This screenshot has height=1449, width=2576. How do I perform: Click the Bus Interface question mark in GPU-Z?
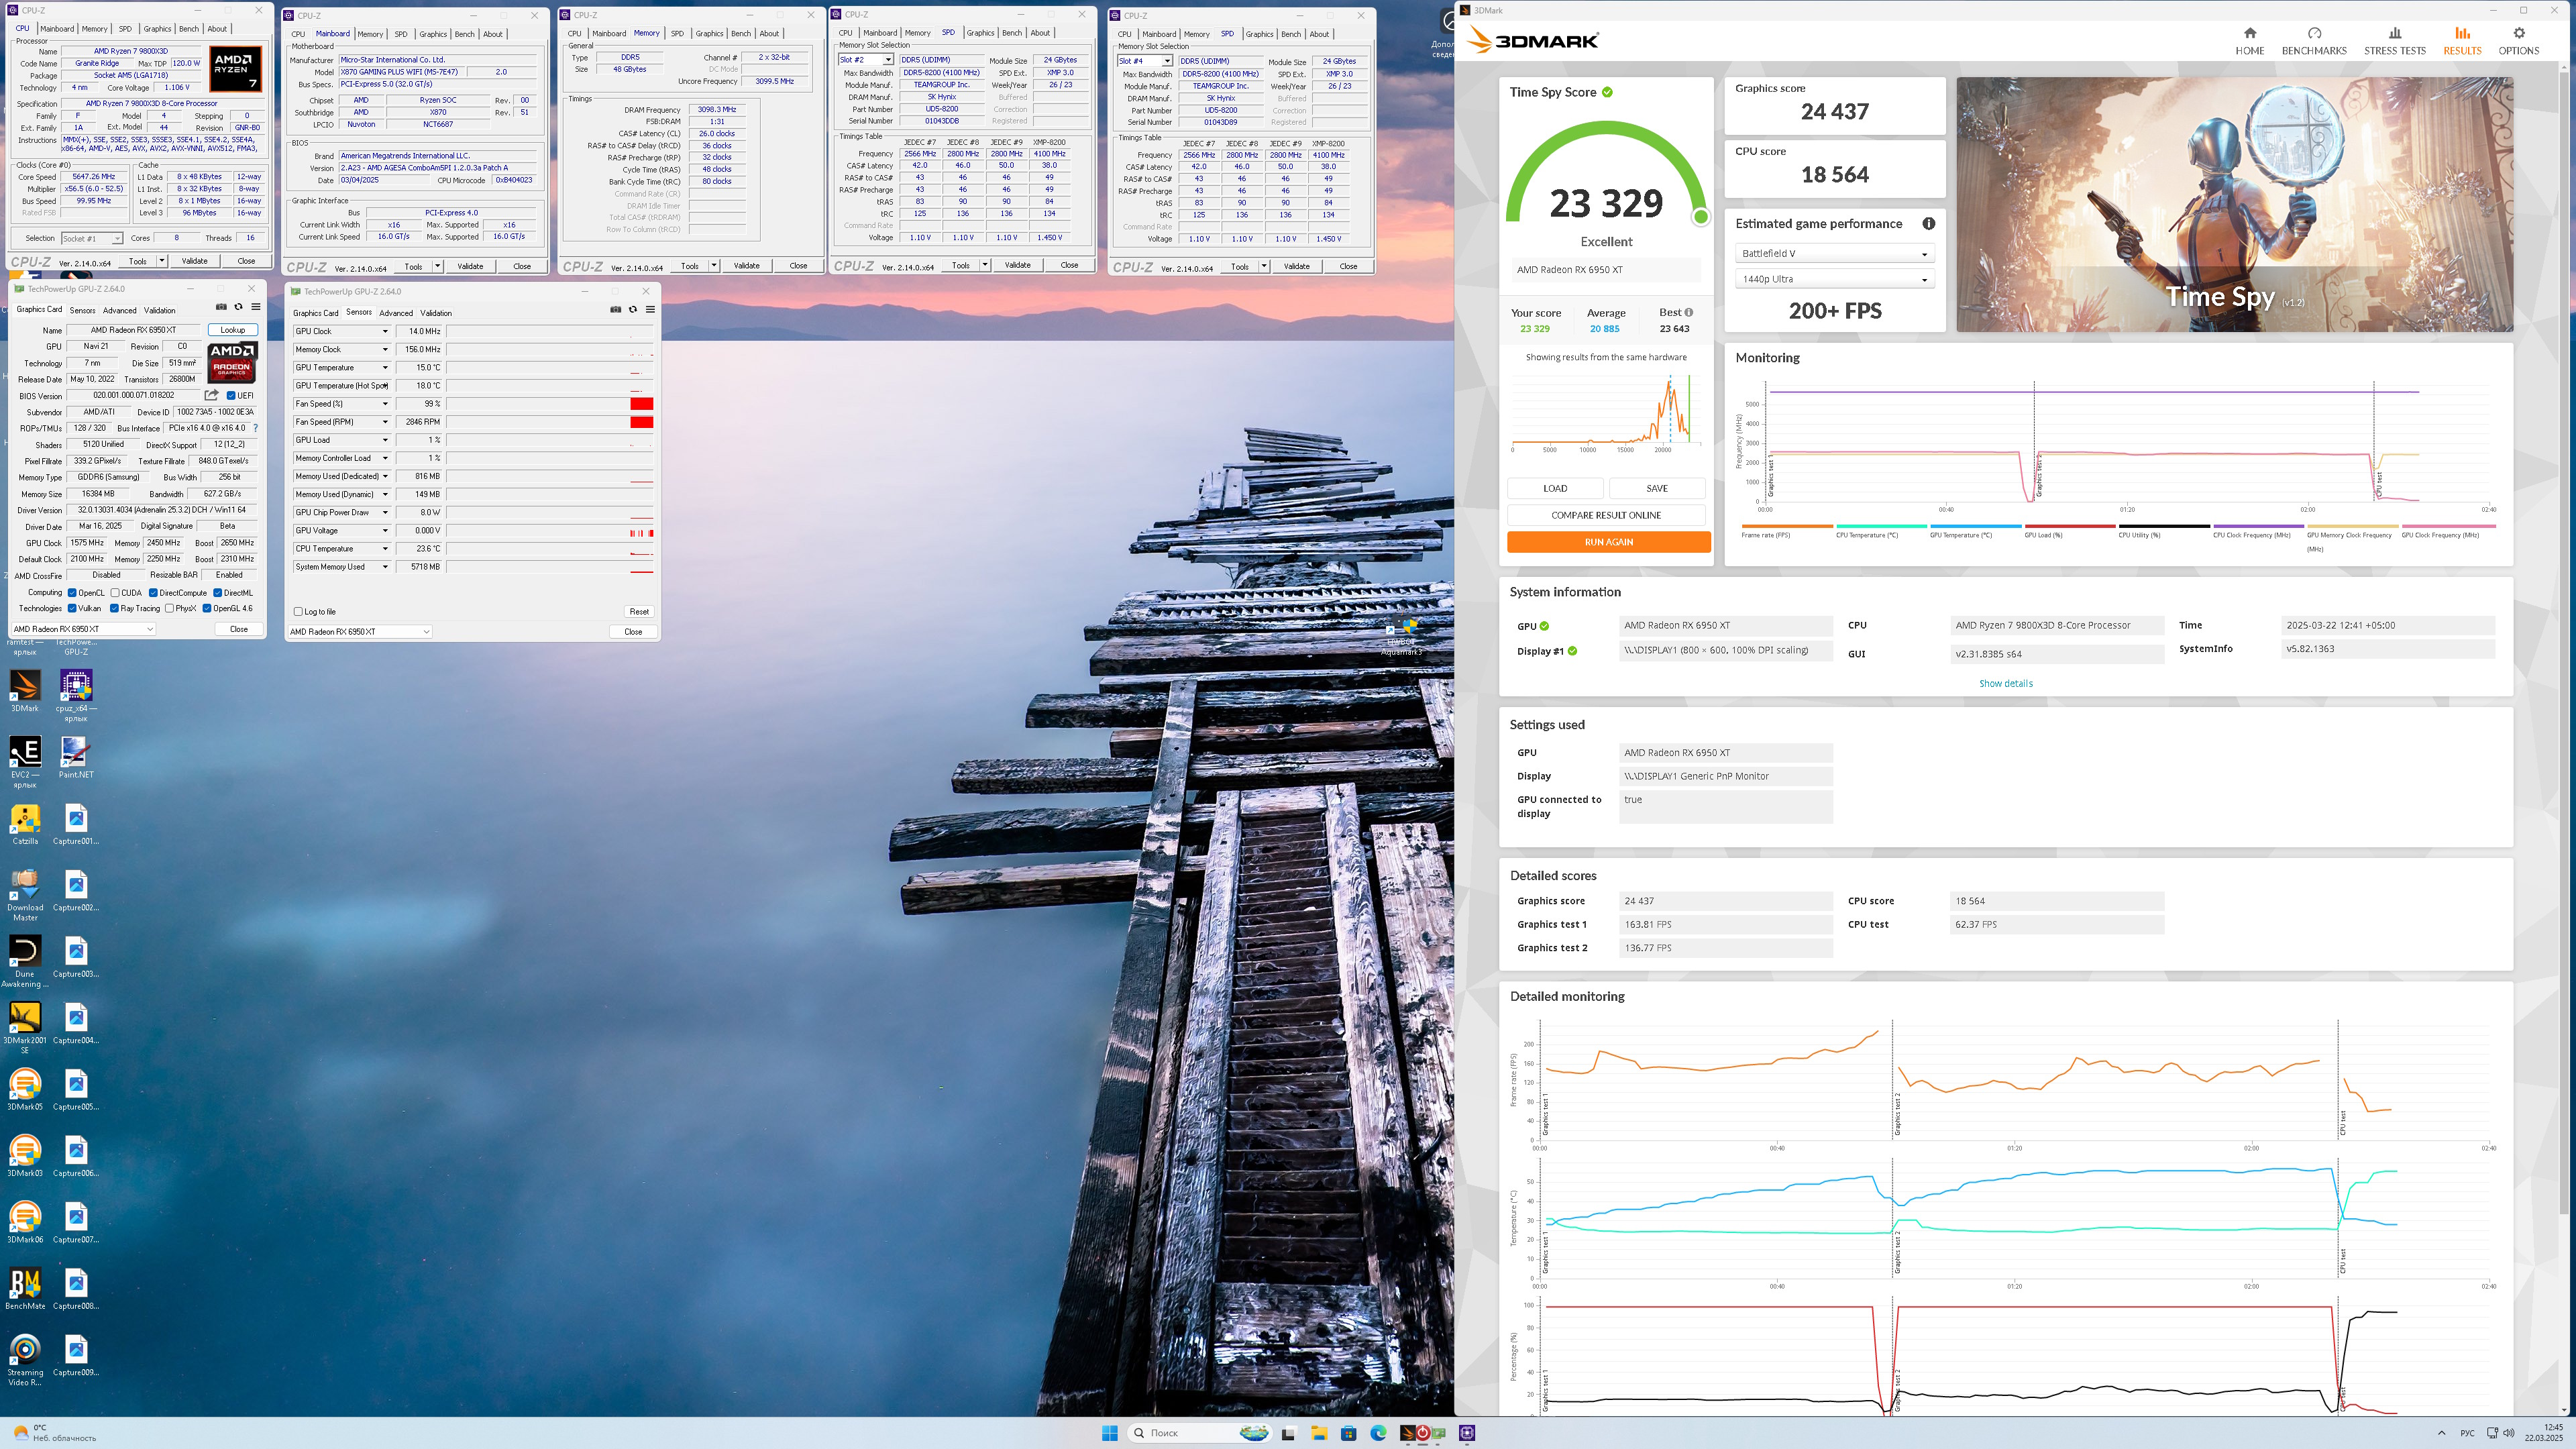tap(256, 428)
